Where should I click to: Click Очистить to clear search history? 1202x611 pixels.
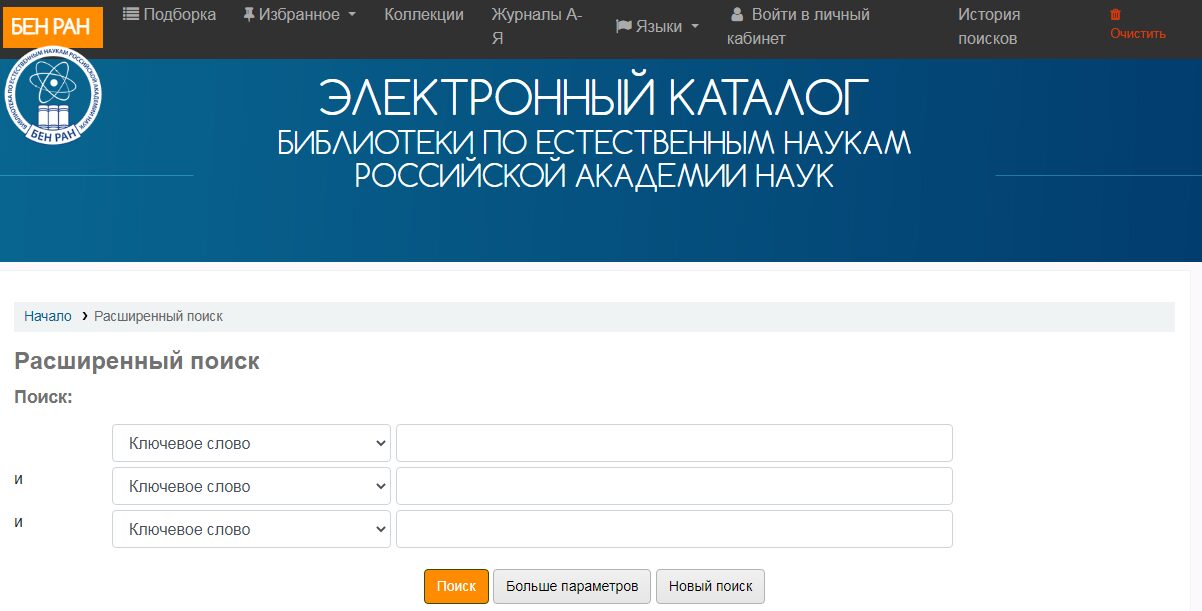coord(1138,33)
